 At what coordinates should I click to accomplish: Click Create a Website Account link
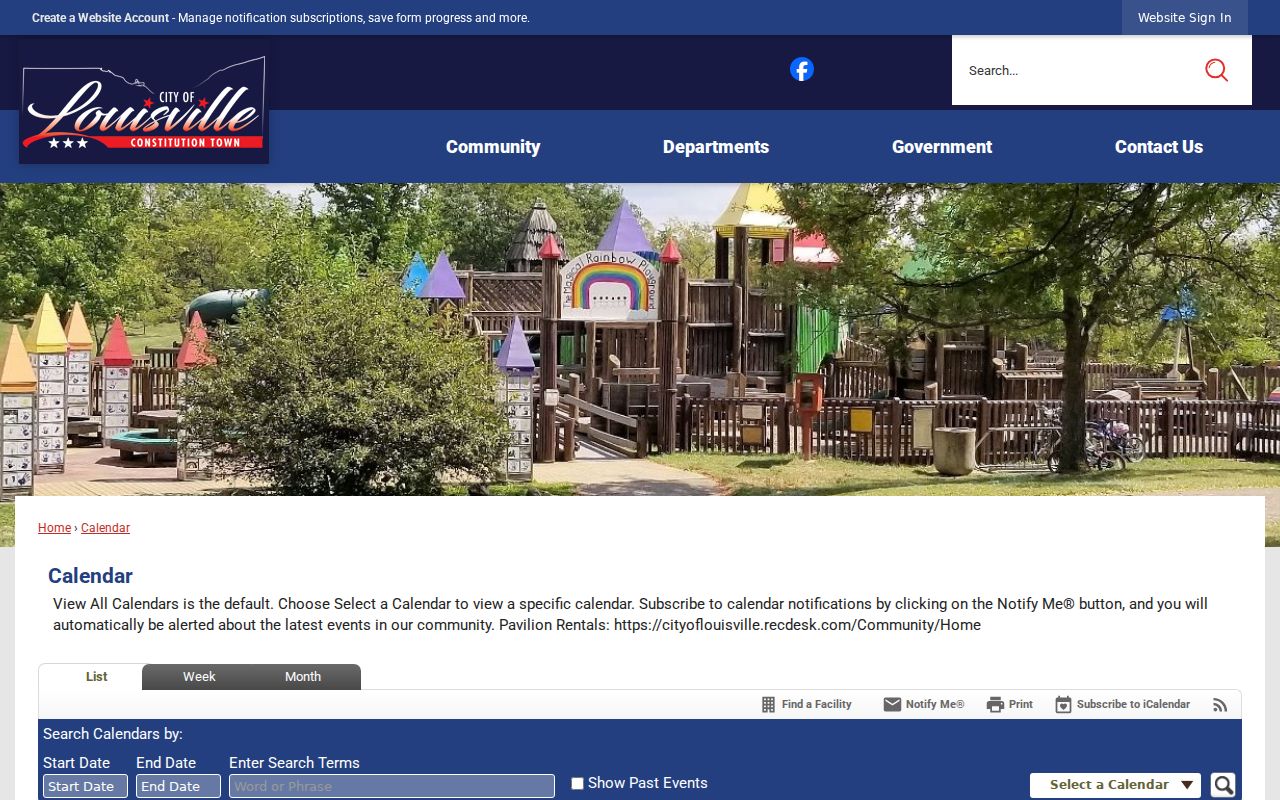tap(100, 18)
